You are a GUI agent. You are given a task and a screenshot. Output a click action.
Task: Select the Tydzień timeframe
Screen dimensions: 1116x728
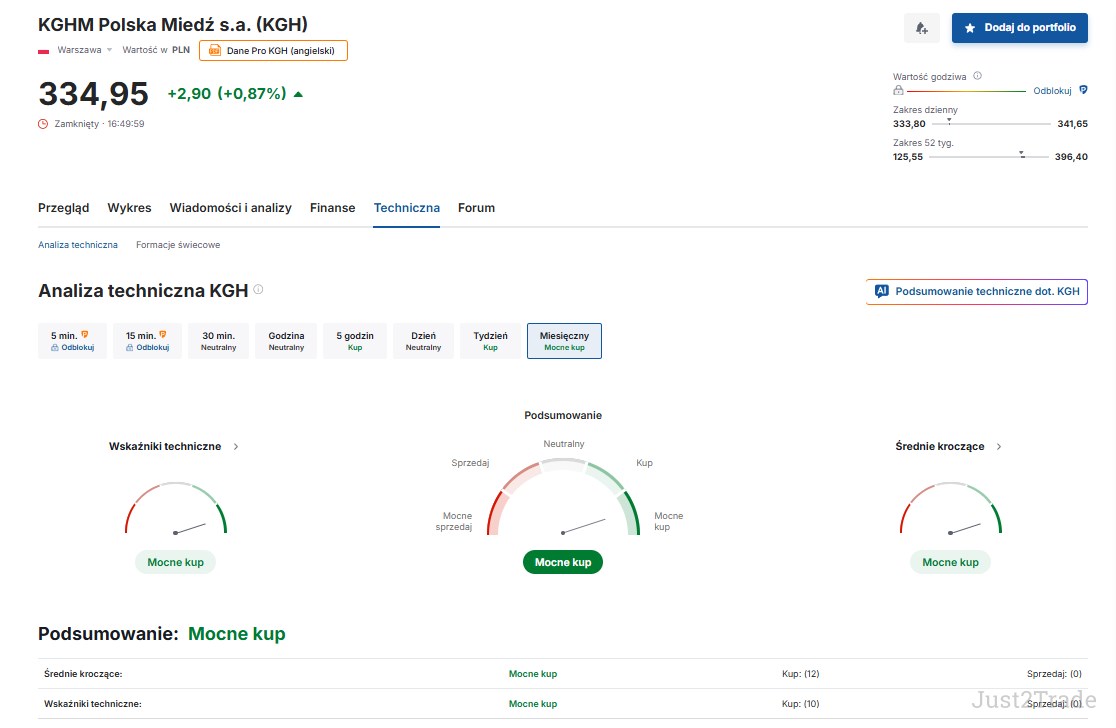pos(490,341)
